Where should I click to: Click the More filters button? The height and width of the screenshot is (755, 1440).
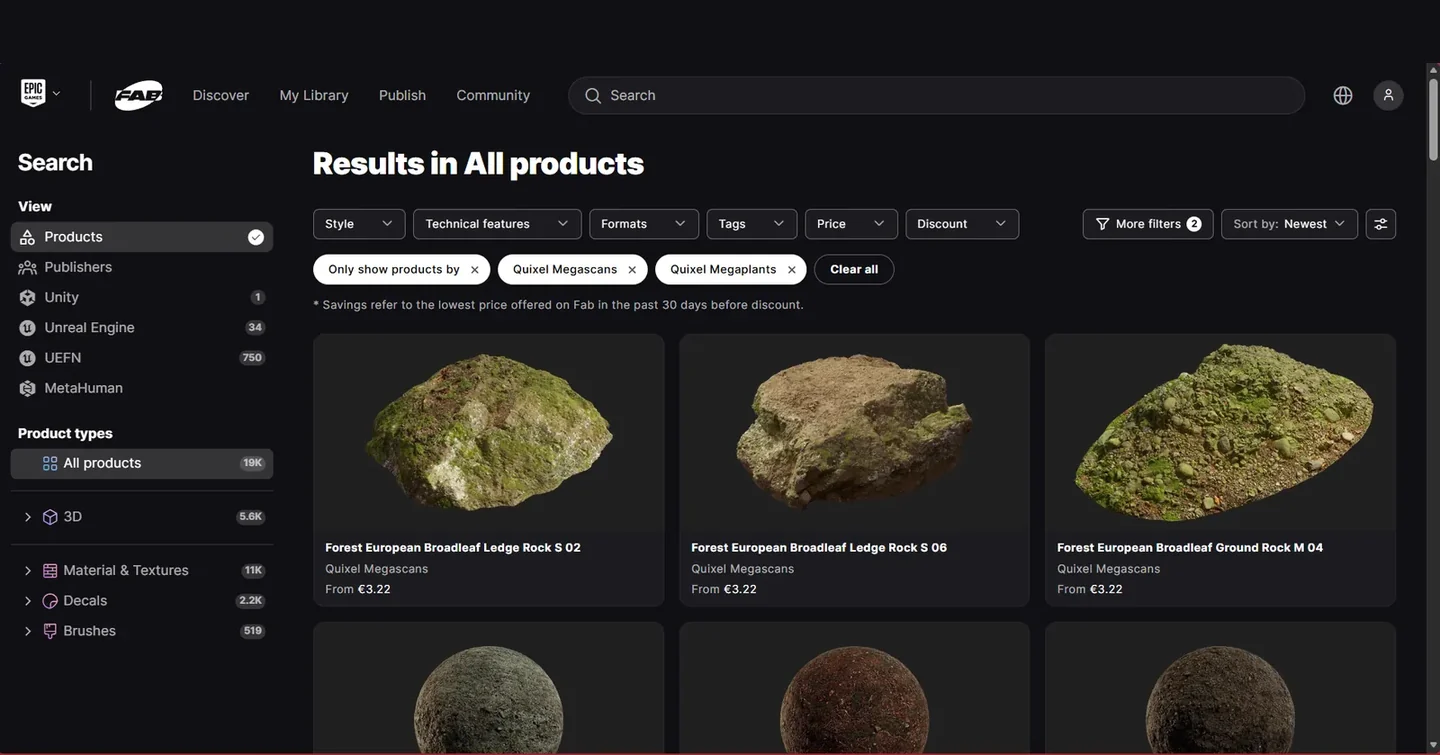pos(1148,224)
